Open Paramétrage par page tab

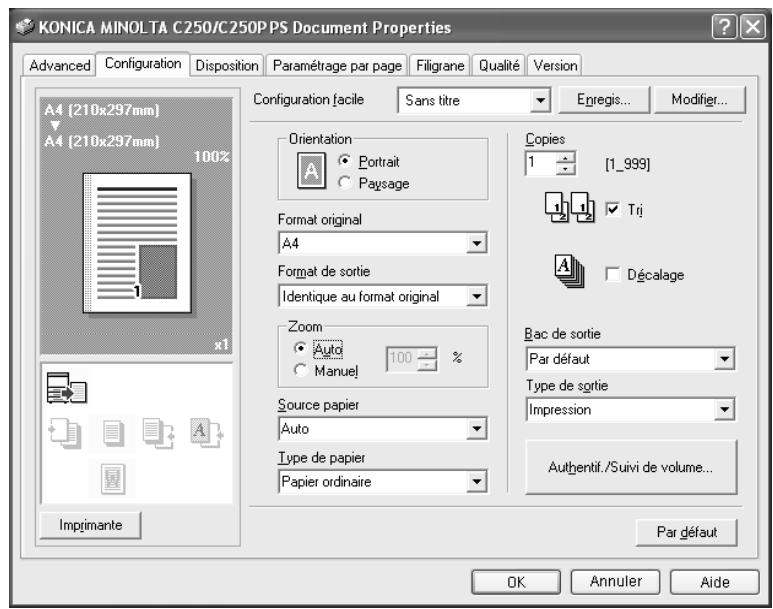click(x=337, y=65)
